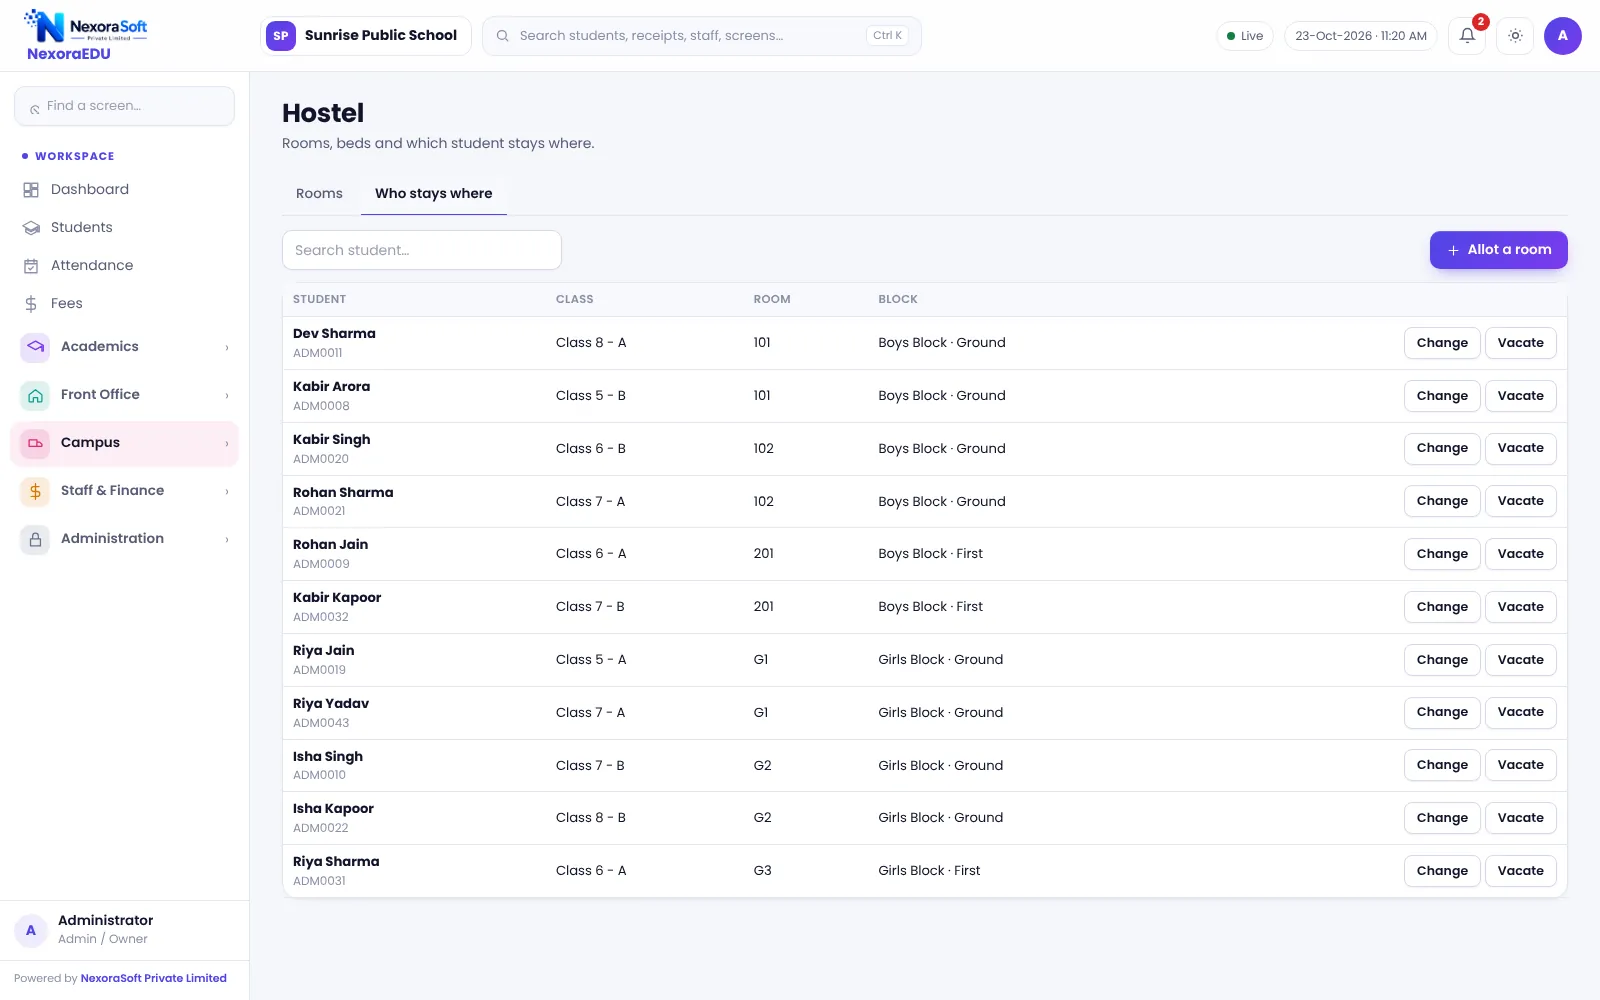Click the STUDENT column header
Image resolution: width=1600 pixels, height=1000 pixels.
(319, 299)
